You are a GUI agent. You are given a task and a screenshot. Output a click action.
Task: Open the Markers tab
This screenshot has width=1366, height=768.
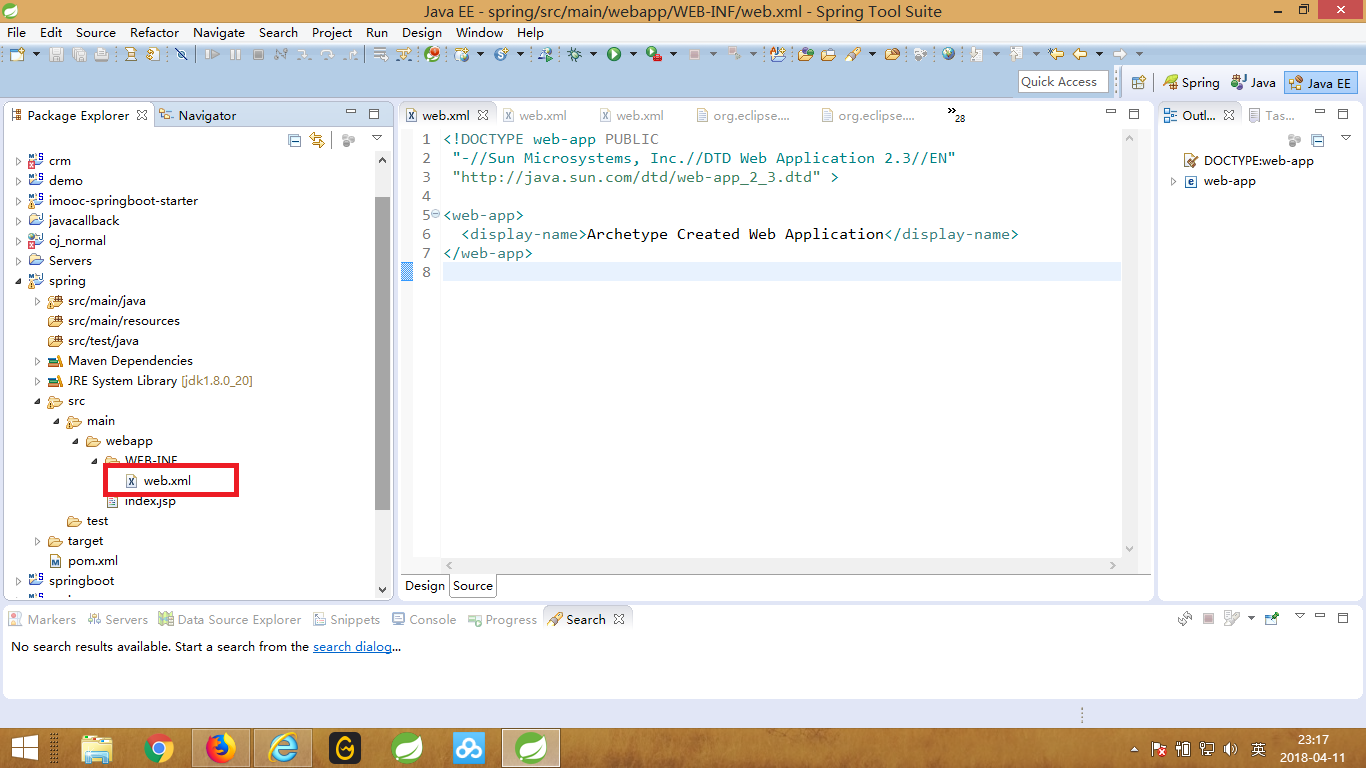pos(42,619)
